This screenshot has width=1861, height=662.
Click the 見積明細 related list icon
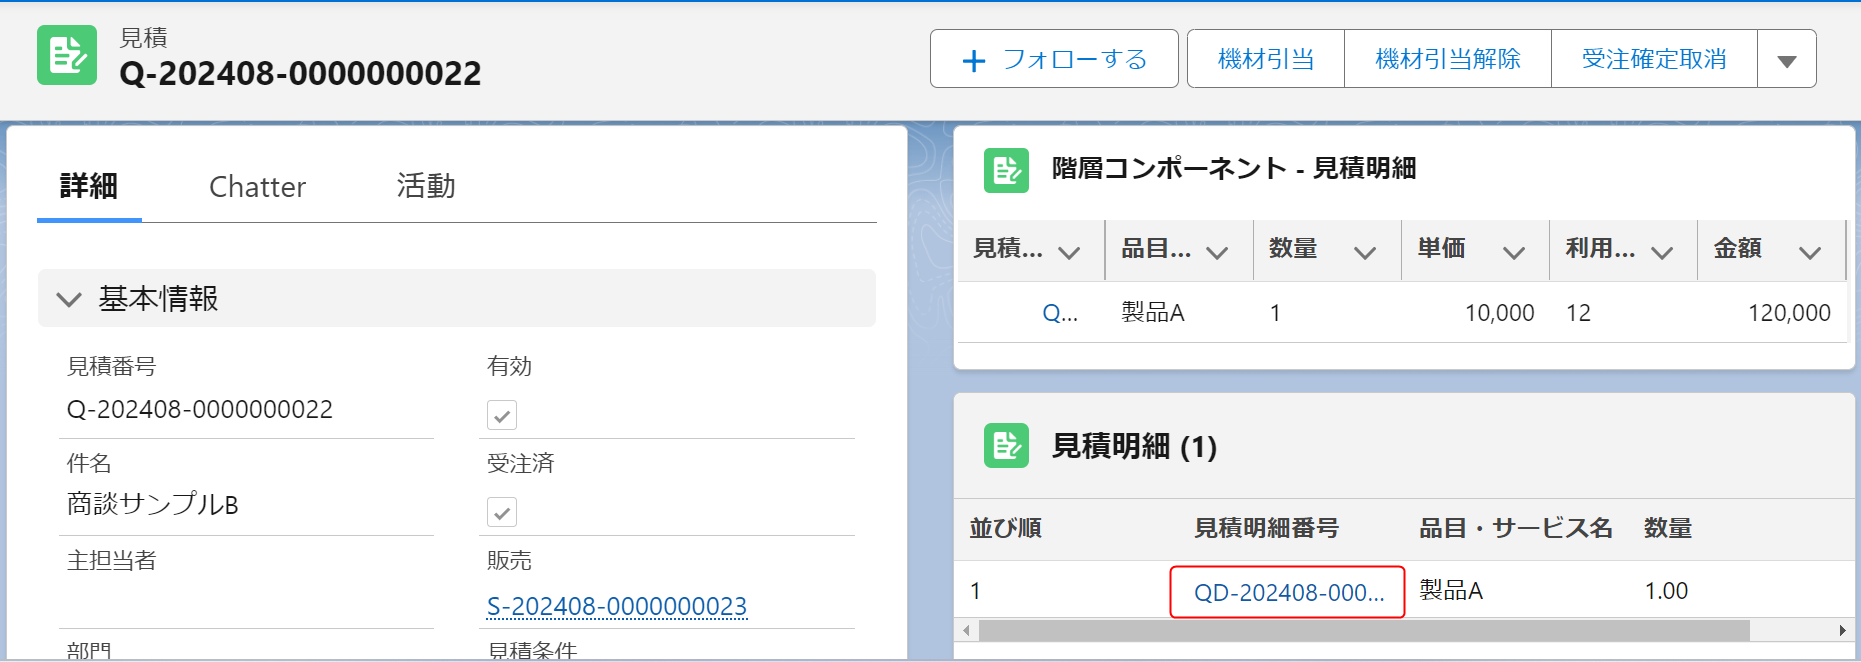[1005, 446]
